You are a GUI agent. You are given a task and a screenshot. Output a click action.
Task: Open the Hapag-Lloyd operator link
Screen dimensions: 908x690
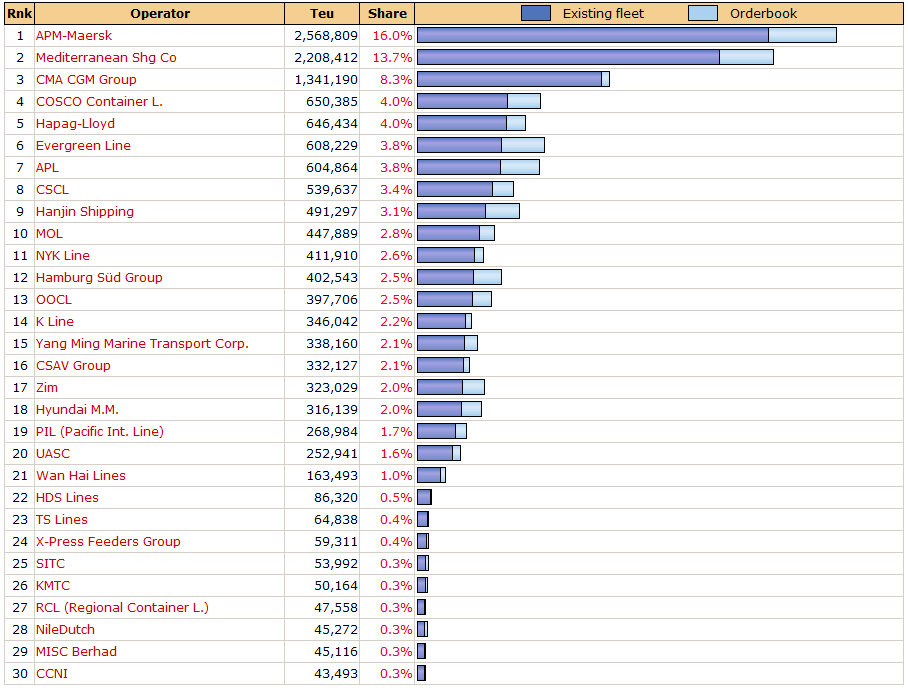click(x=75, y=124)
